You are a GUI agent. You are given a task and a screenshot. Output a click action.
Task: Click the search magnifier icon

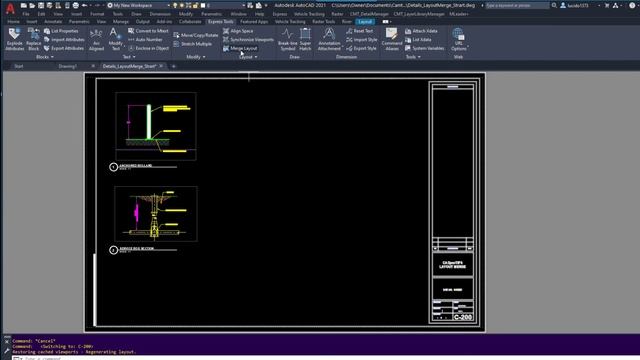pos(554,5)
